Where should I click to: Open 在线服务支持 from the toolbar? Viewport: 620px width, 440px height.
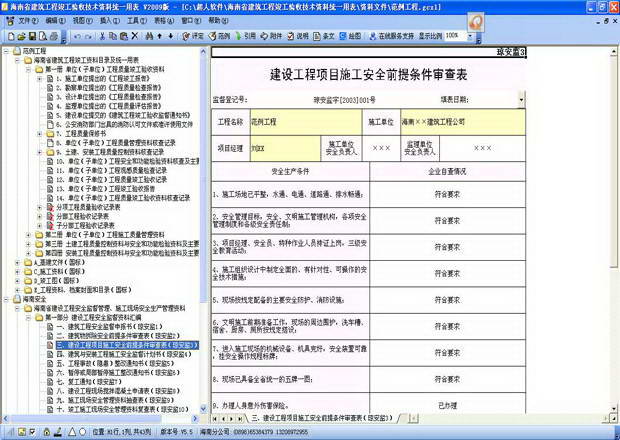pyautogui.click(x=391, y=36)
